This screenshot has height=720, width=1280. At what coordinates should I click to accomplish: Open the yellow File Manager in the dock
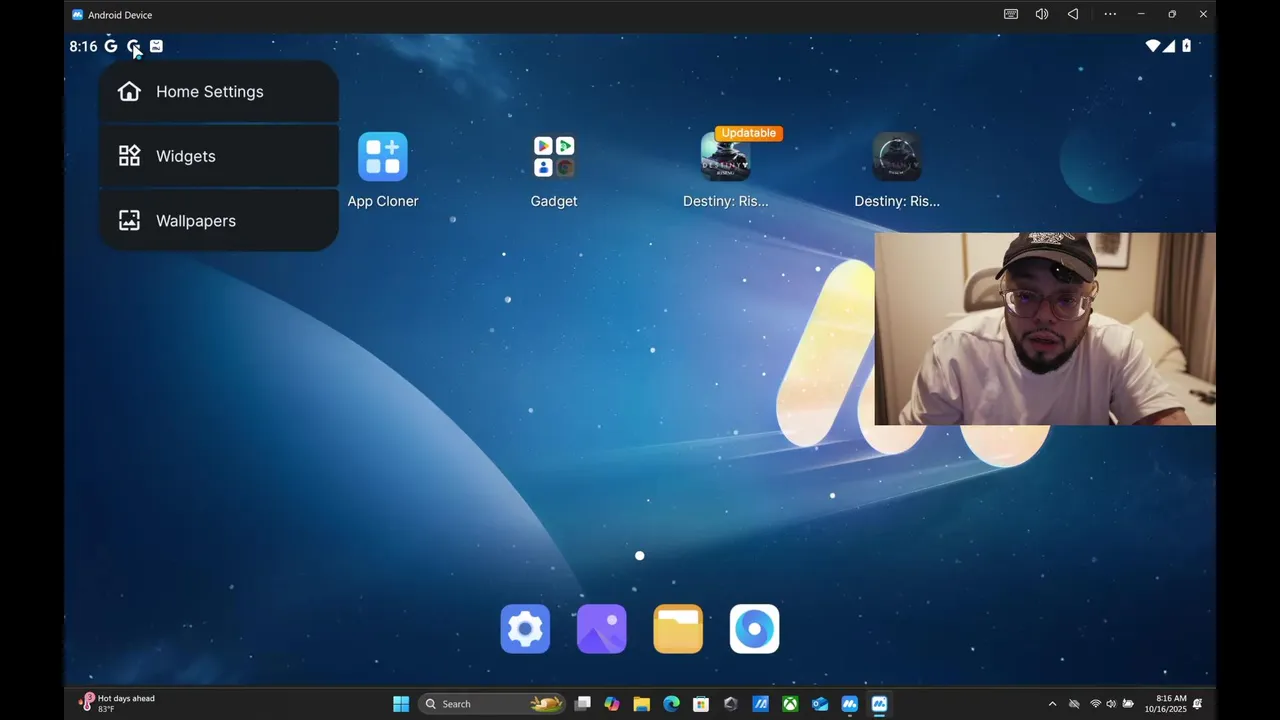pyautogui.click(x=678, y=629)
